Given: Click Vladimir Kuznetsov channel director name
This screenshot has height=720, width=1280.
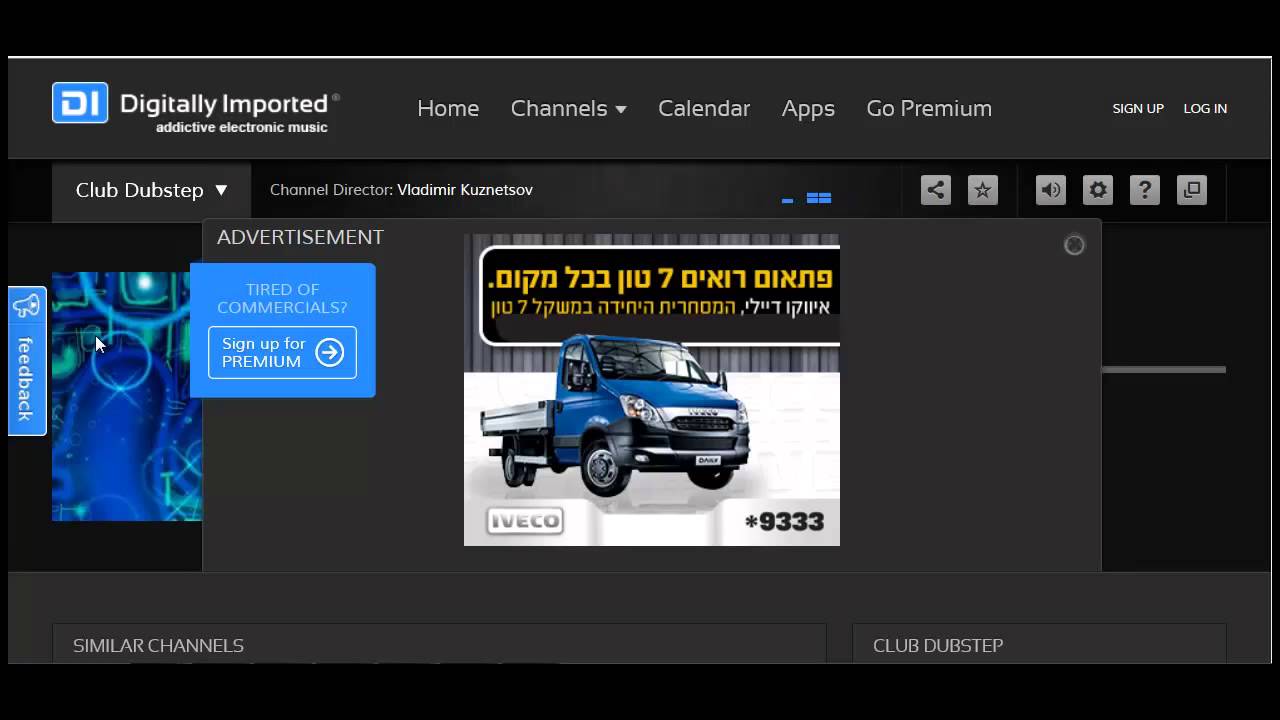Looking at the screenshot, I should pyautogui.click(x=465, y=190).
